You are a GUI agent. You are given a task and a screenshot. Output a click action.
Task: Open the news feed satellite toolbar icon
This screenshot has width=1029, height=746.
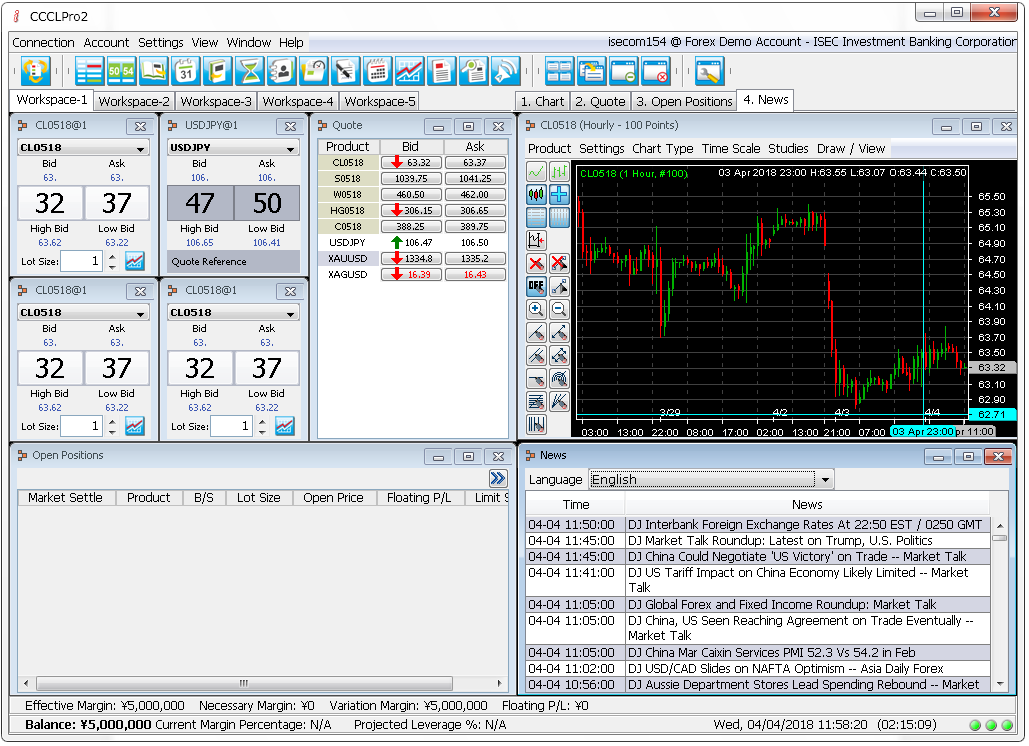(x=506, y=71)
